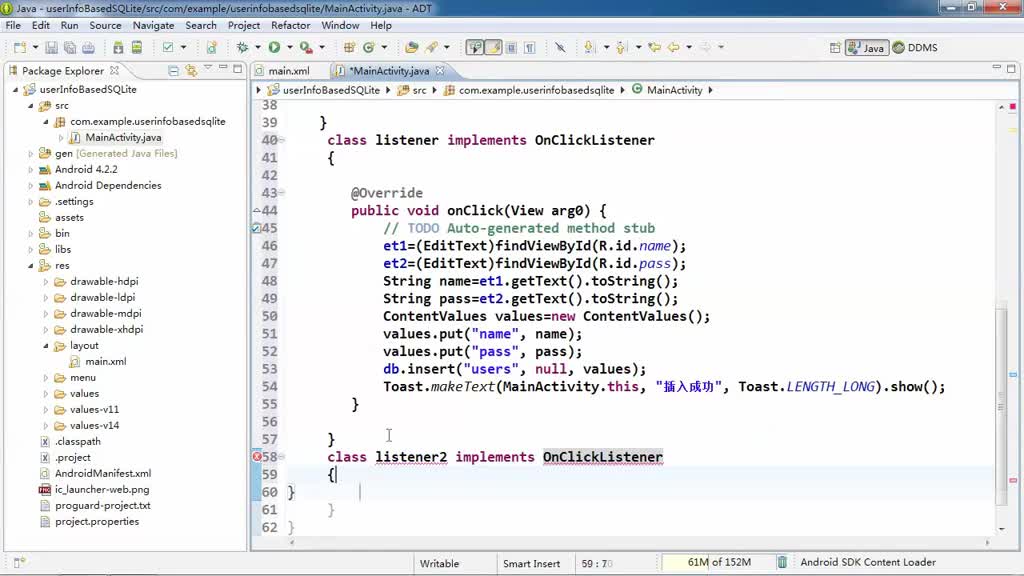
Task: Click the heap memory status bar
Action: [718, 562]
